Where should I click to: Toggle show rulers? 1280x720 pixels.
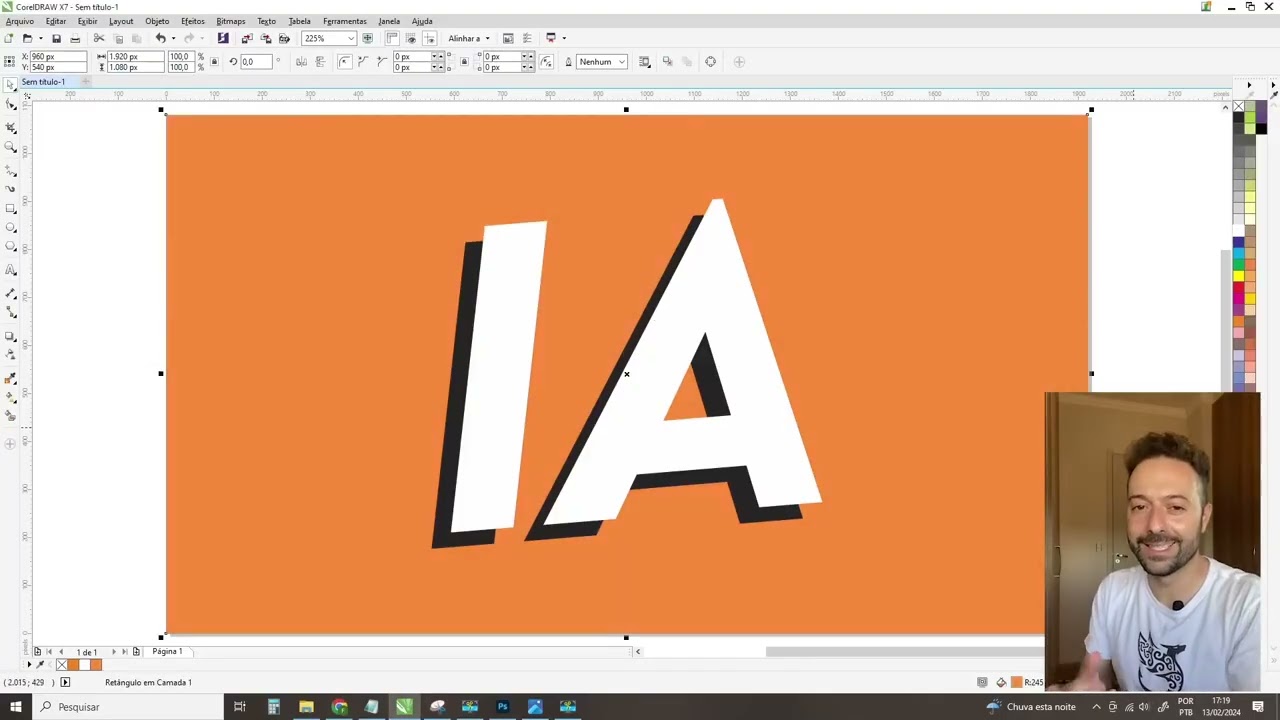[392, 38]
